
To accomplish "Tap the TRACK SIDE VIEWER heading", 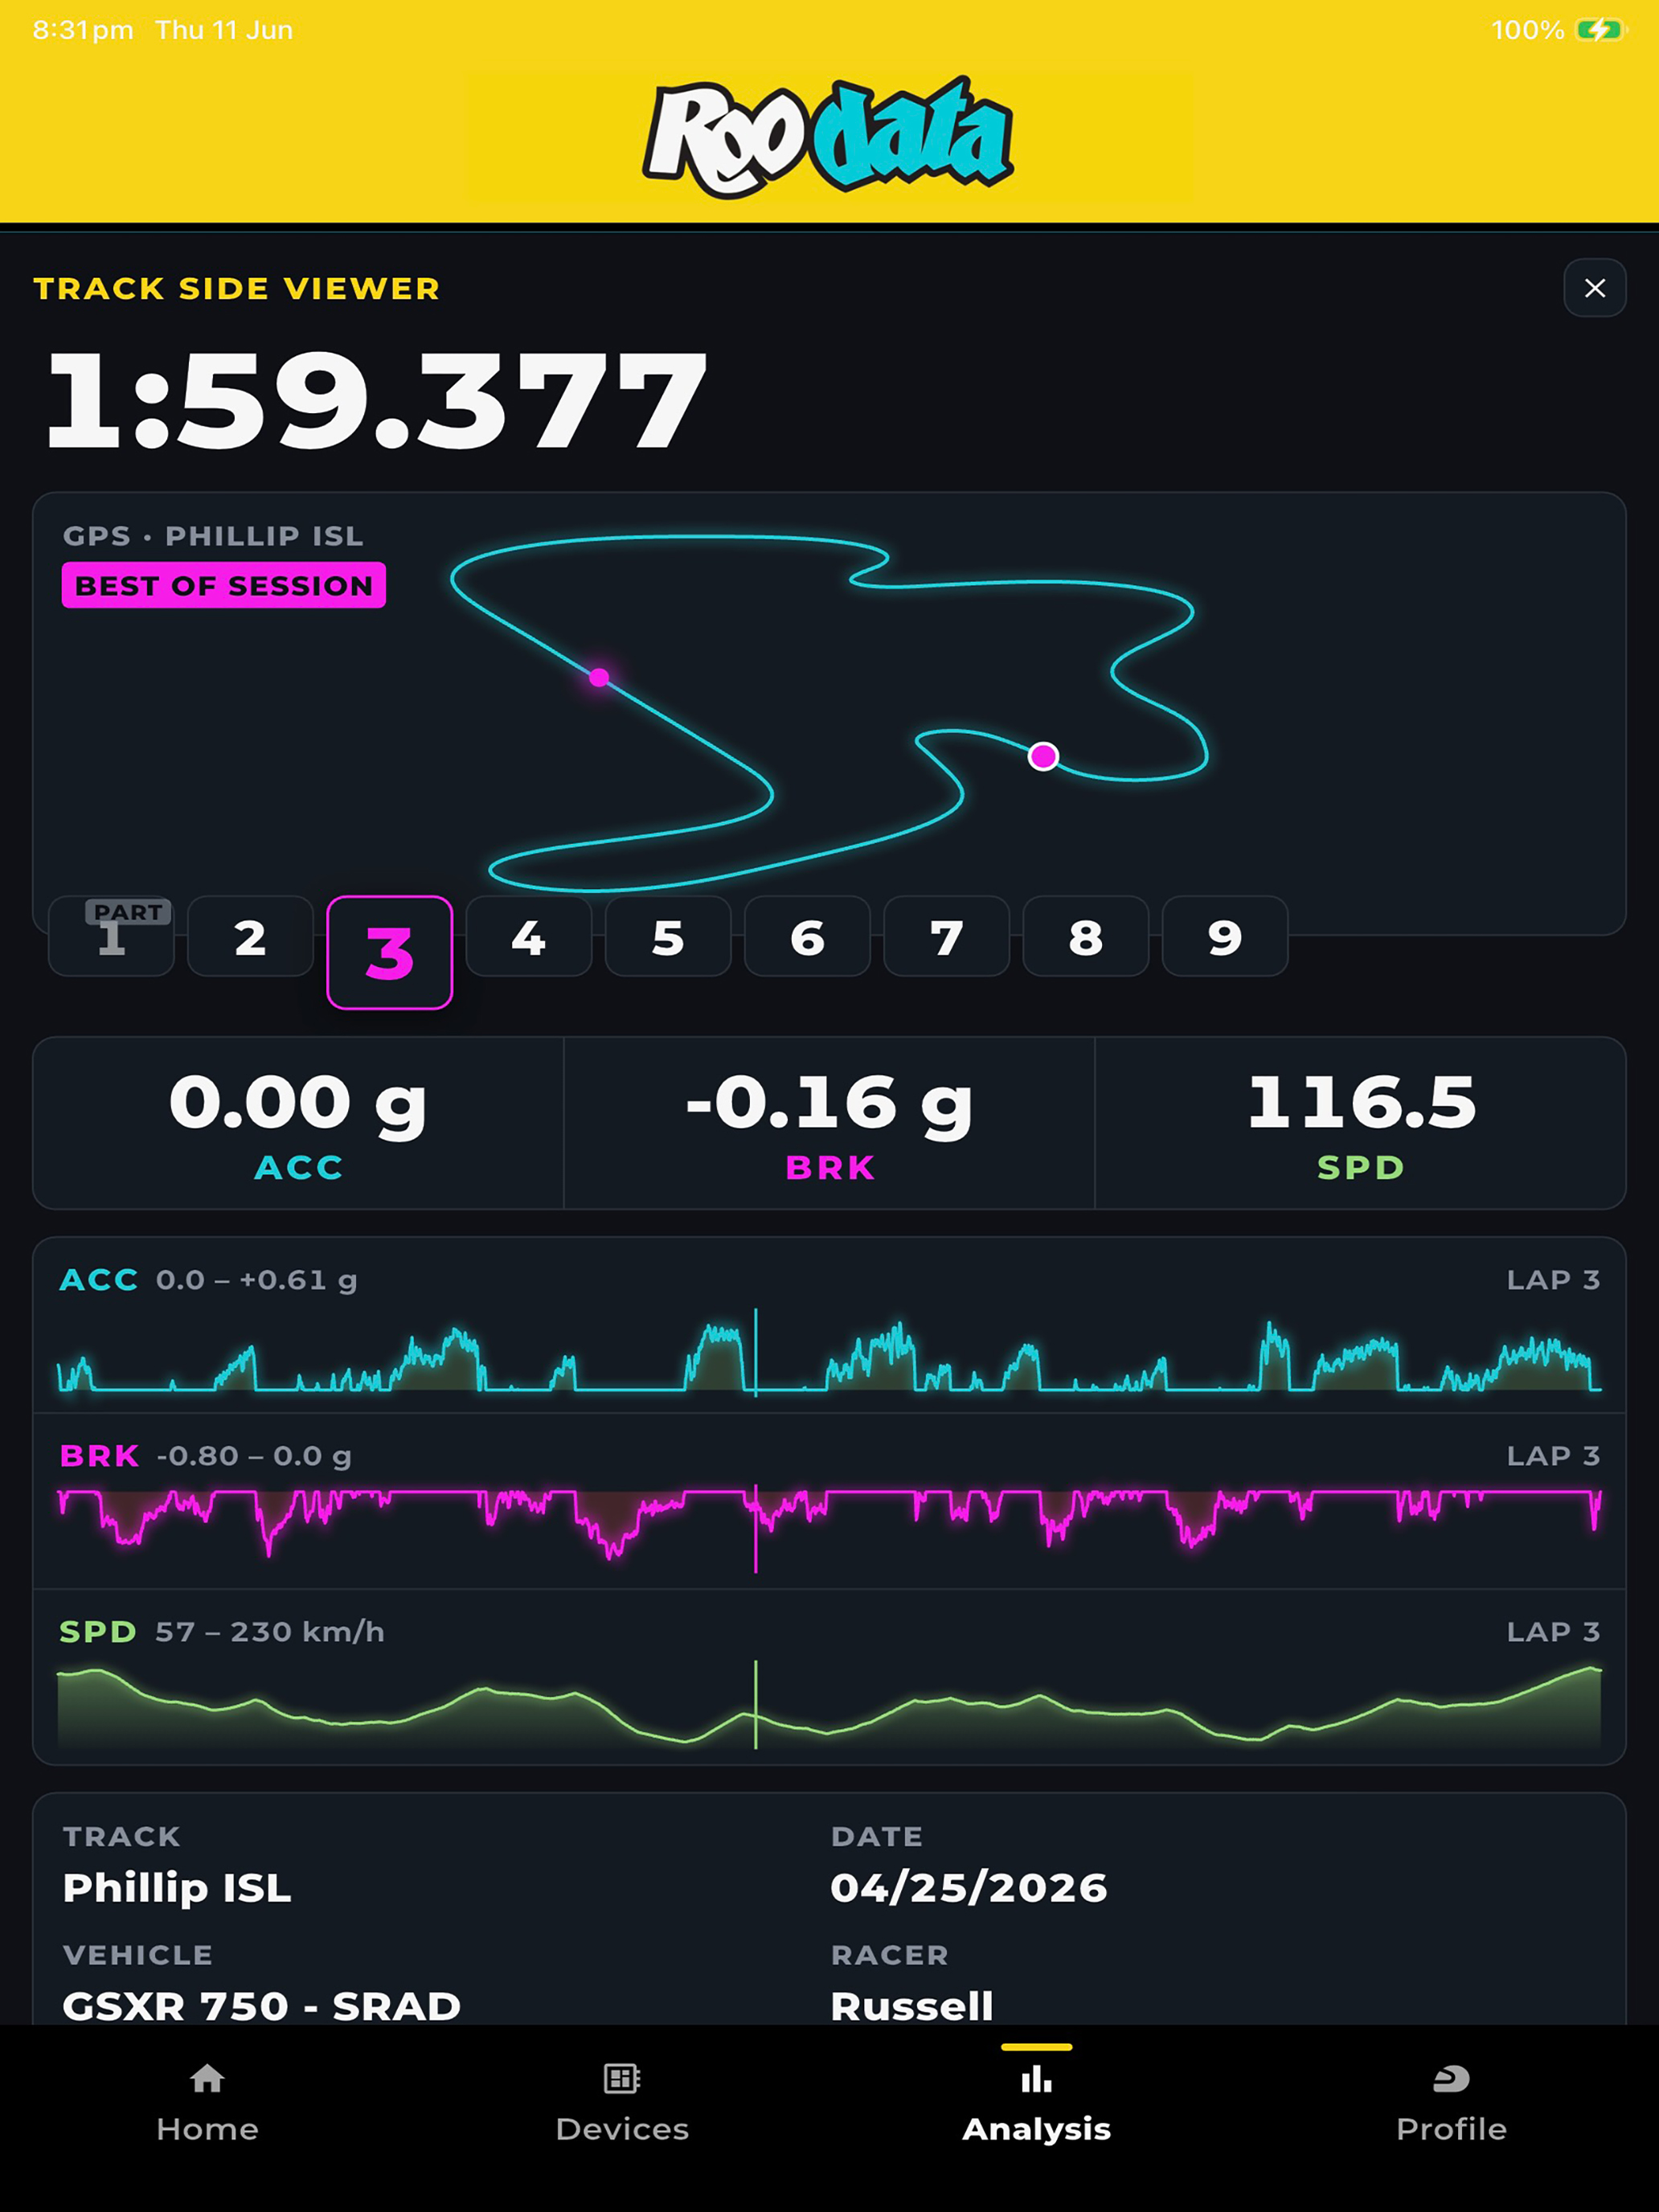I will (237, 288).
